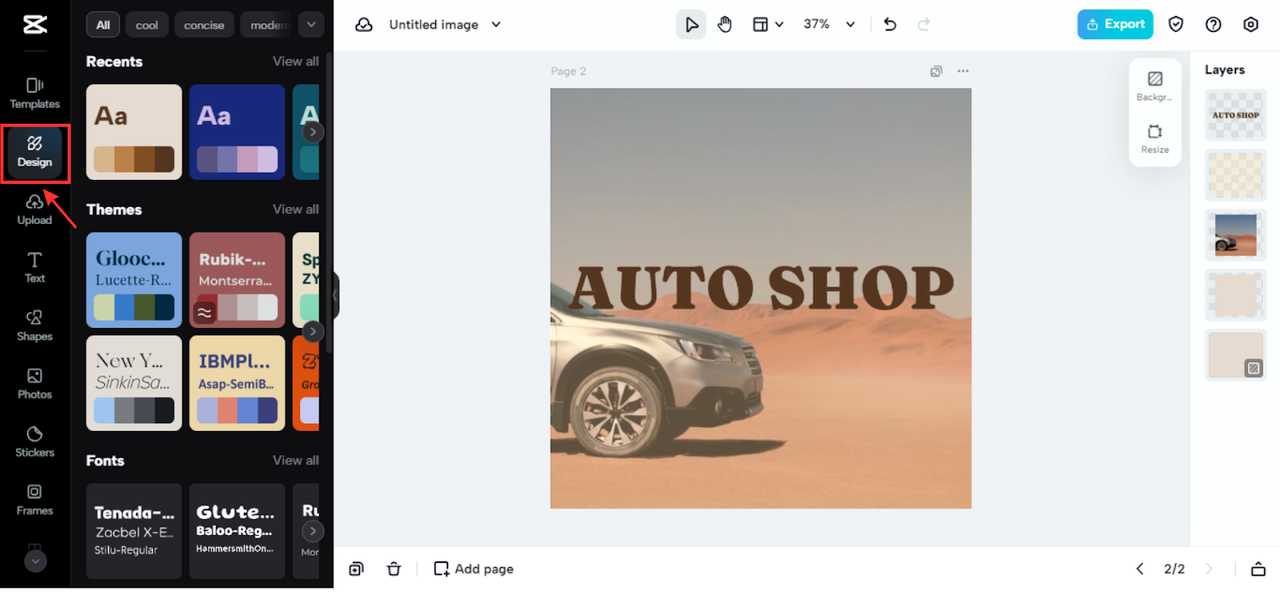1280x595 pixels.
Task: Select the concise style filter tab
Action: 204,25
